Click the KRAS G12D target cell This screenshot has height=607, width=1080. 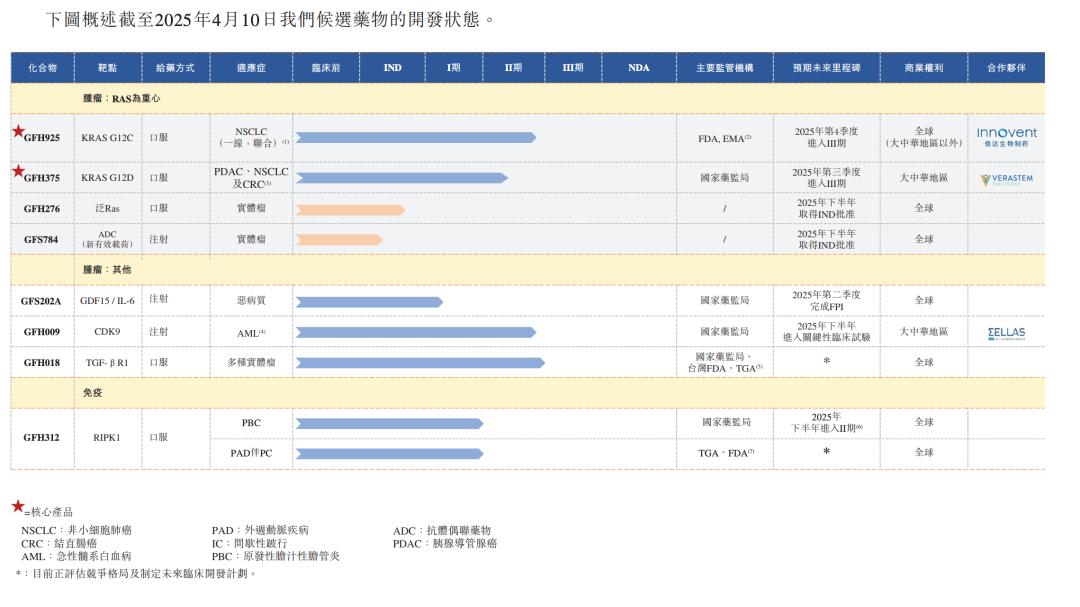107,178
